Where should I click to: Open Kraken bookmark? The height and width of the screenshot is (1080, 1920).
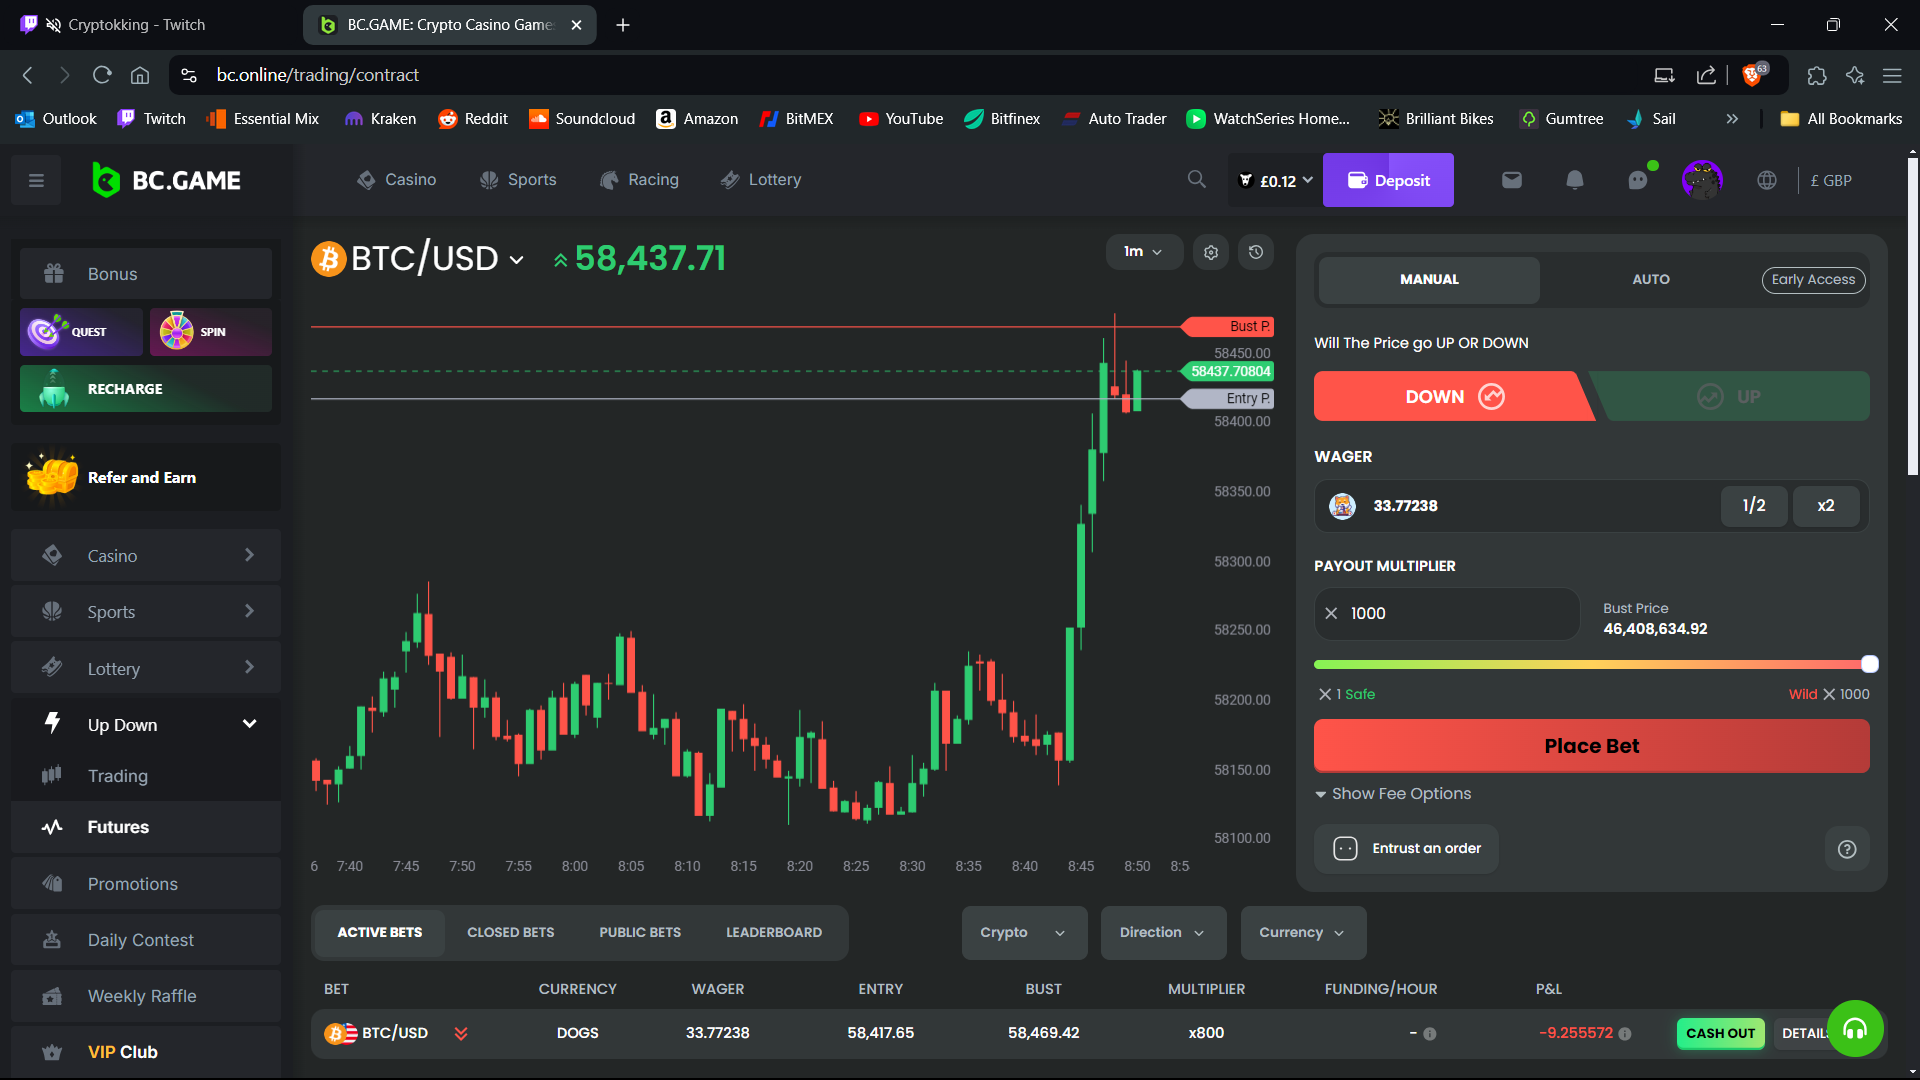380,119
